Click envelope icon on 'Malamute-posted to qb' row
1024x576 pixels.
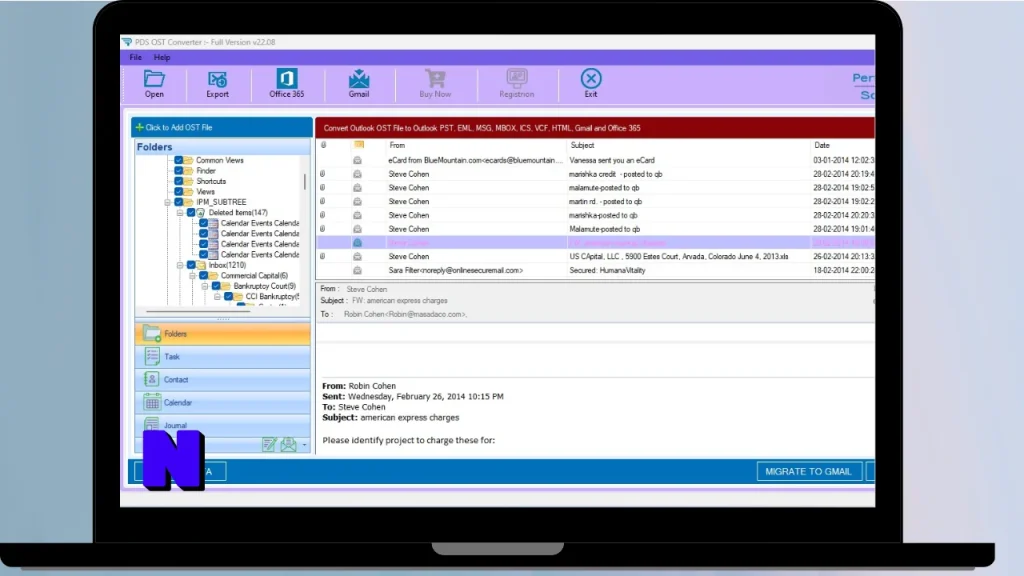click(x=357, y=229)
